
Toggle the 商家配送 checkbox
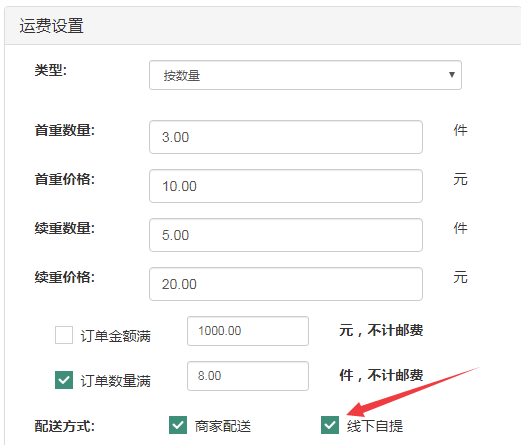pos(178,425)
